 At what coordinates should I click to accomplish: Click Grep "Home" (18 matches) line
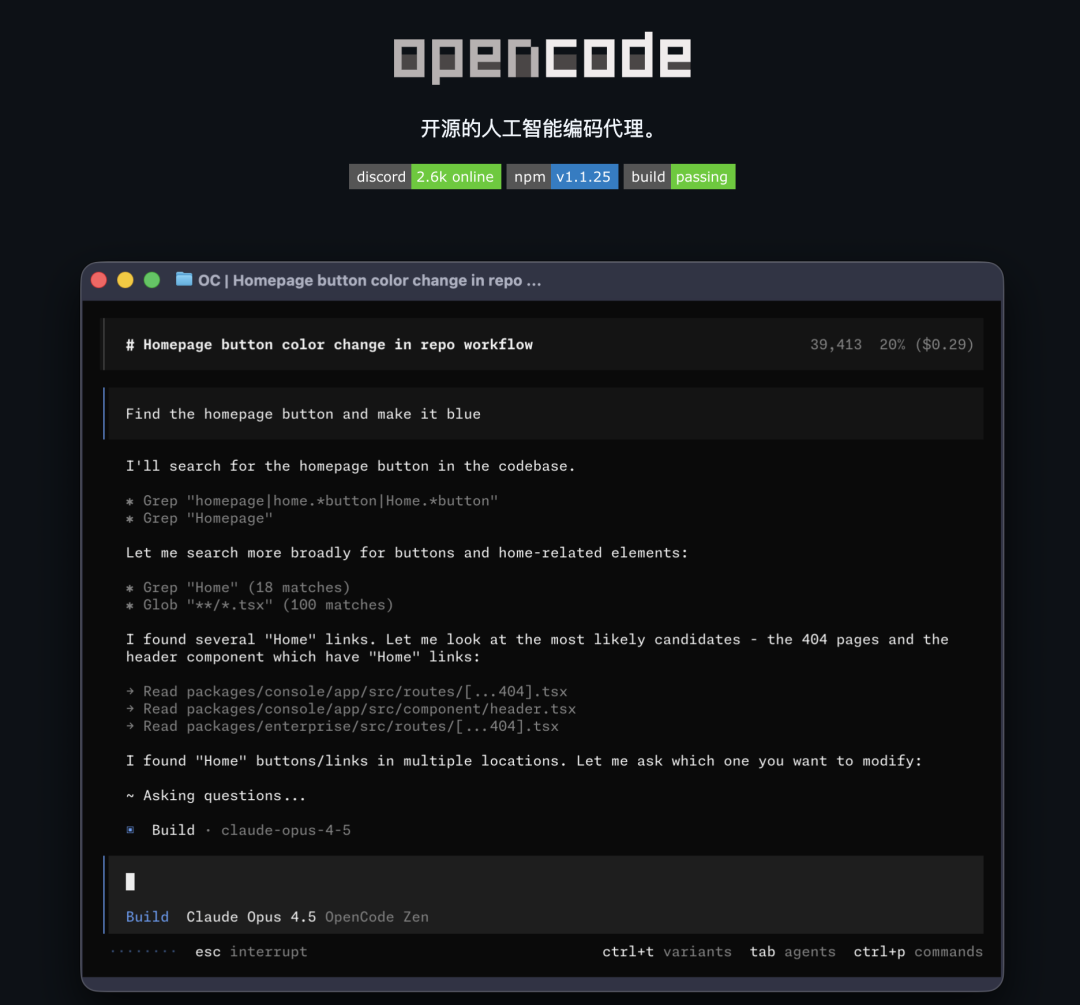coord(238,588)
